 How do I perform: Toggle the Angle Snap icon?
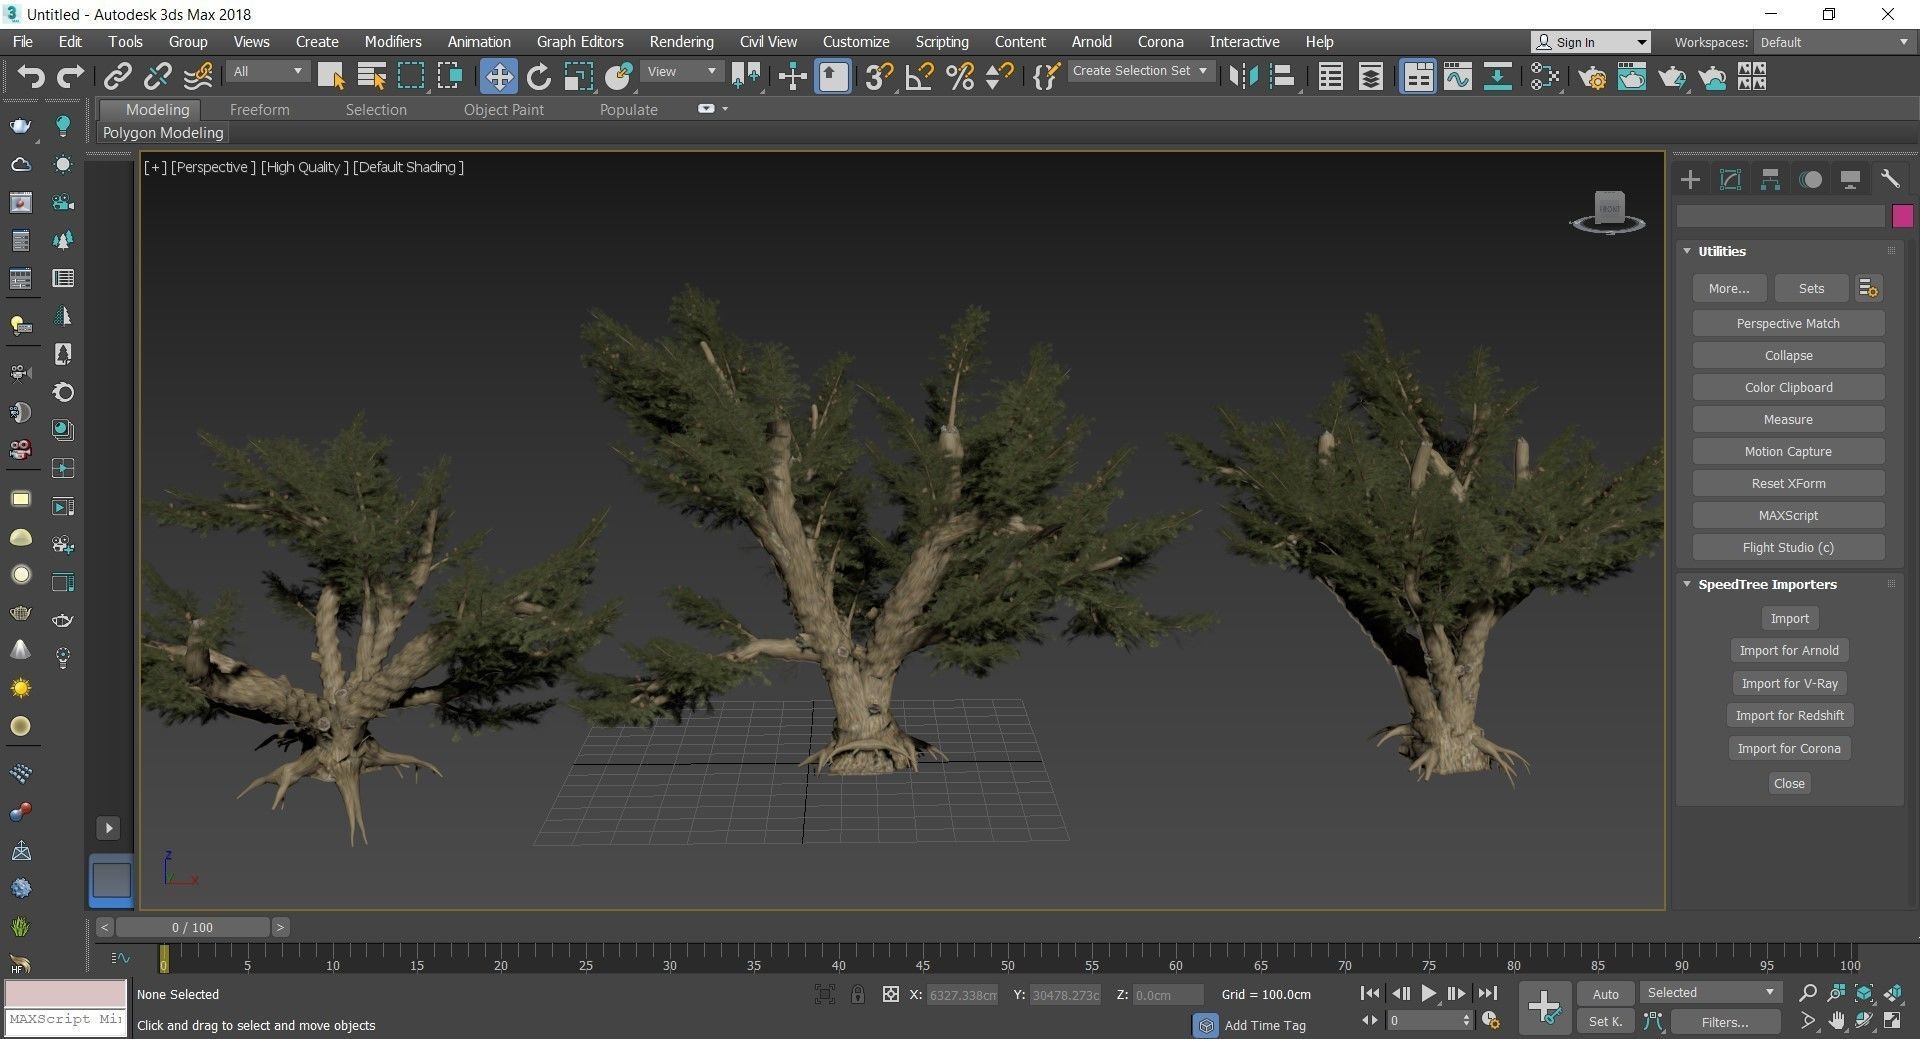pyautogui.click(x=919, y=77)
